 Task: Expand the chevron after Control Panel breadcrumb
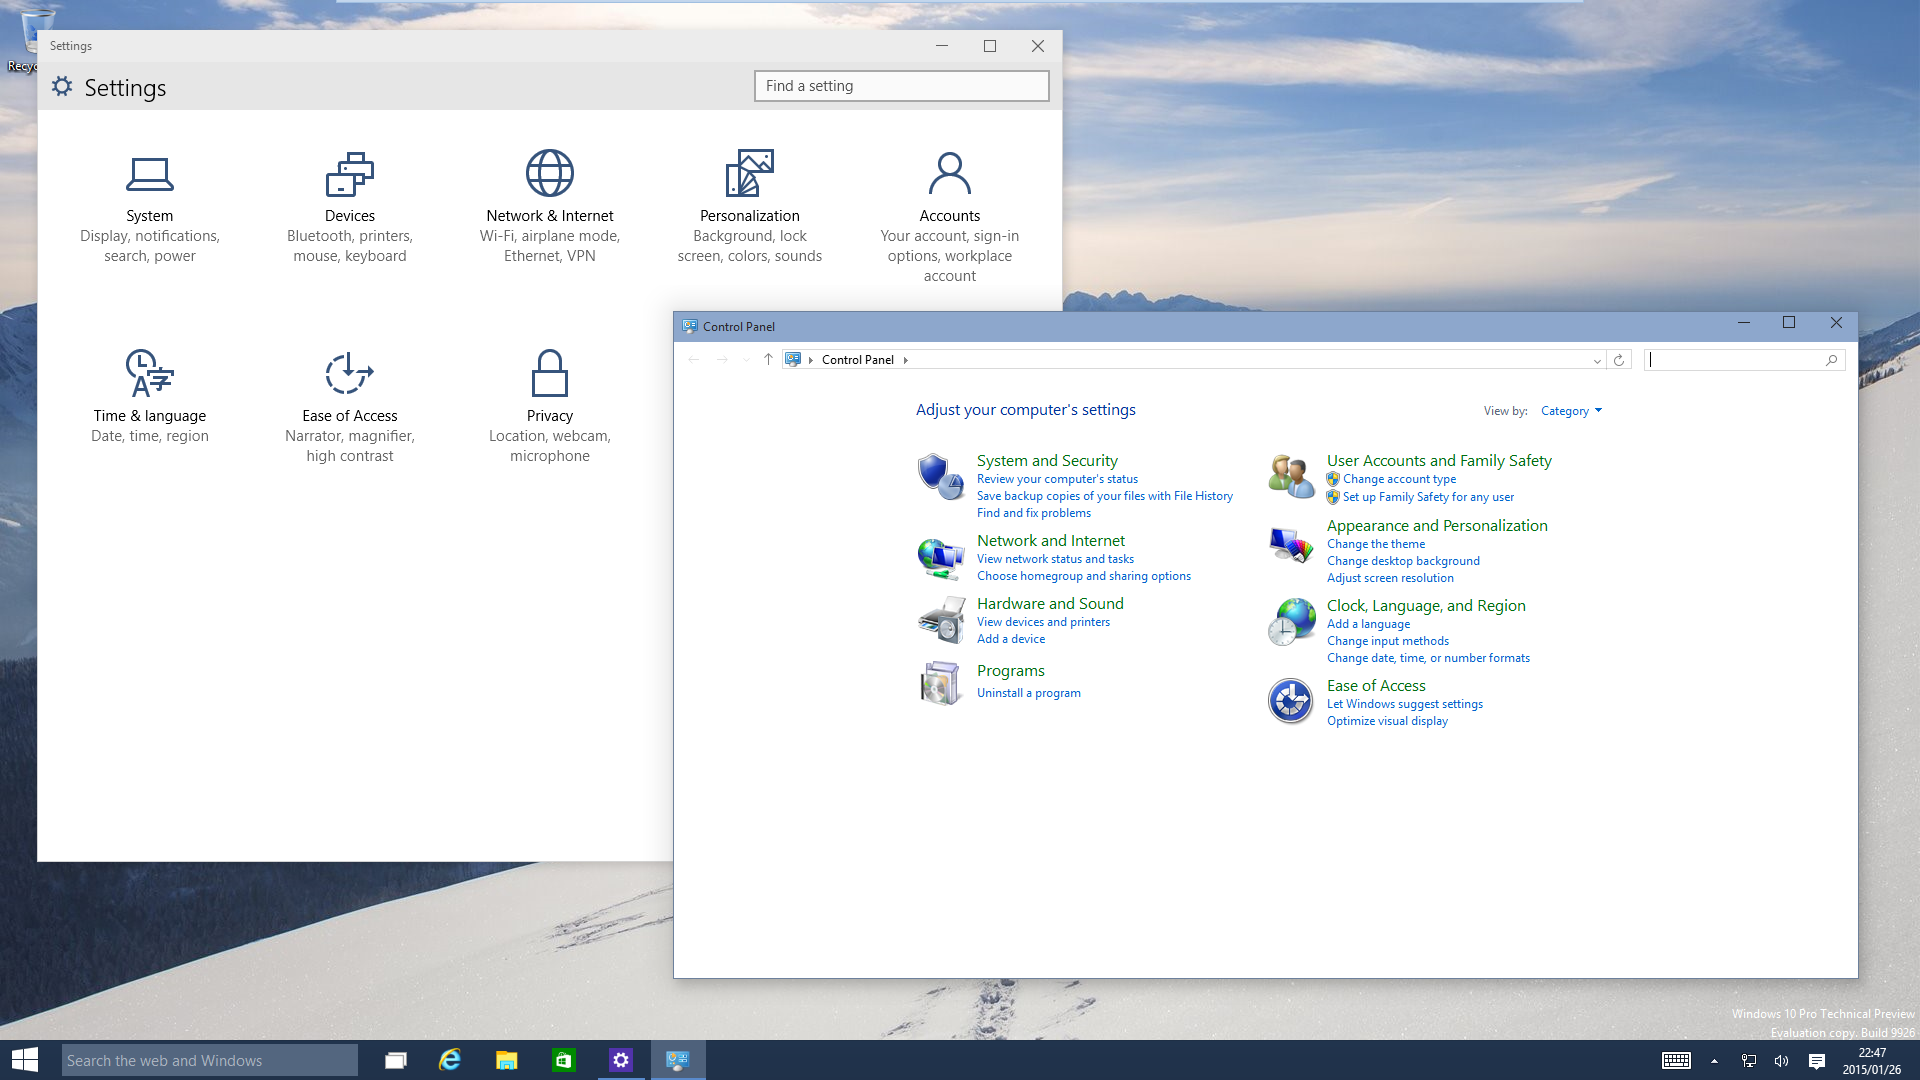click(906, 360)
